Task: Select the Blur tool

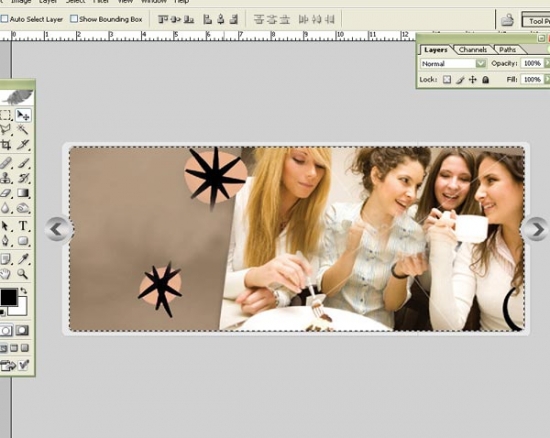Action: [5, 208]
